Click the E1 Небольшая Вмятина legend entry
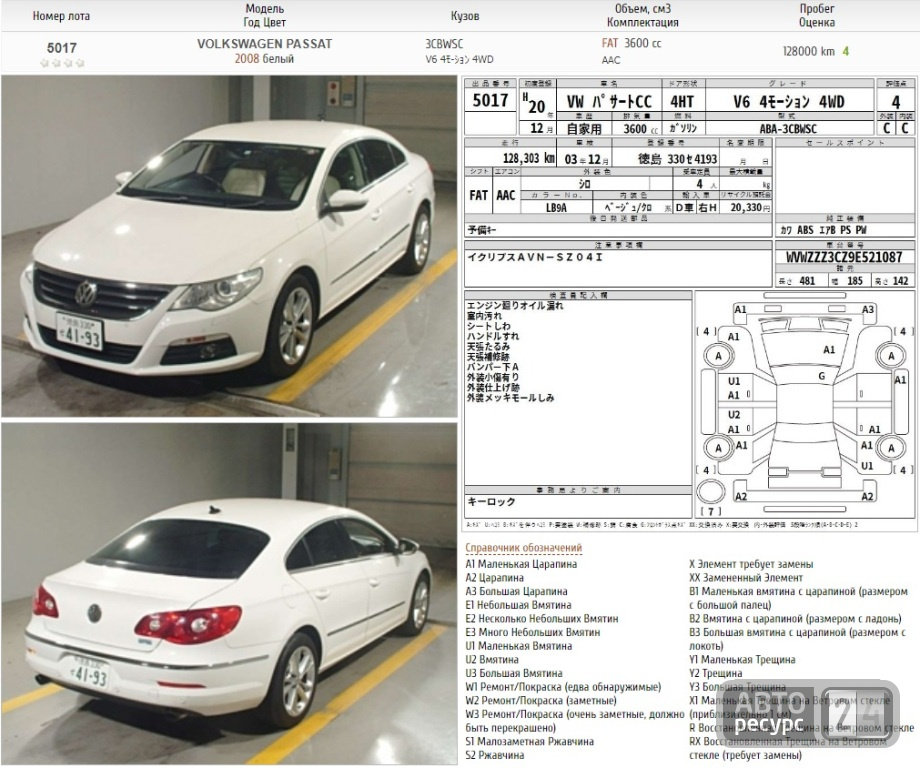 pyautogui.click(x=518, y=604)
